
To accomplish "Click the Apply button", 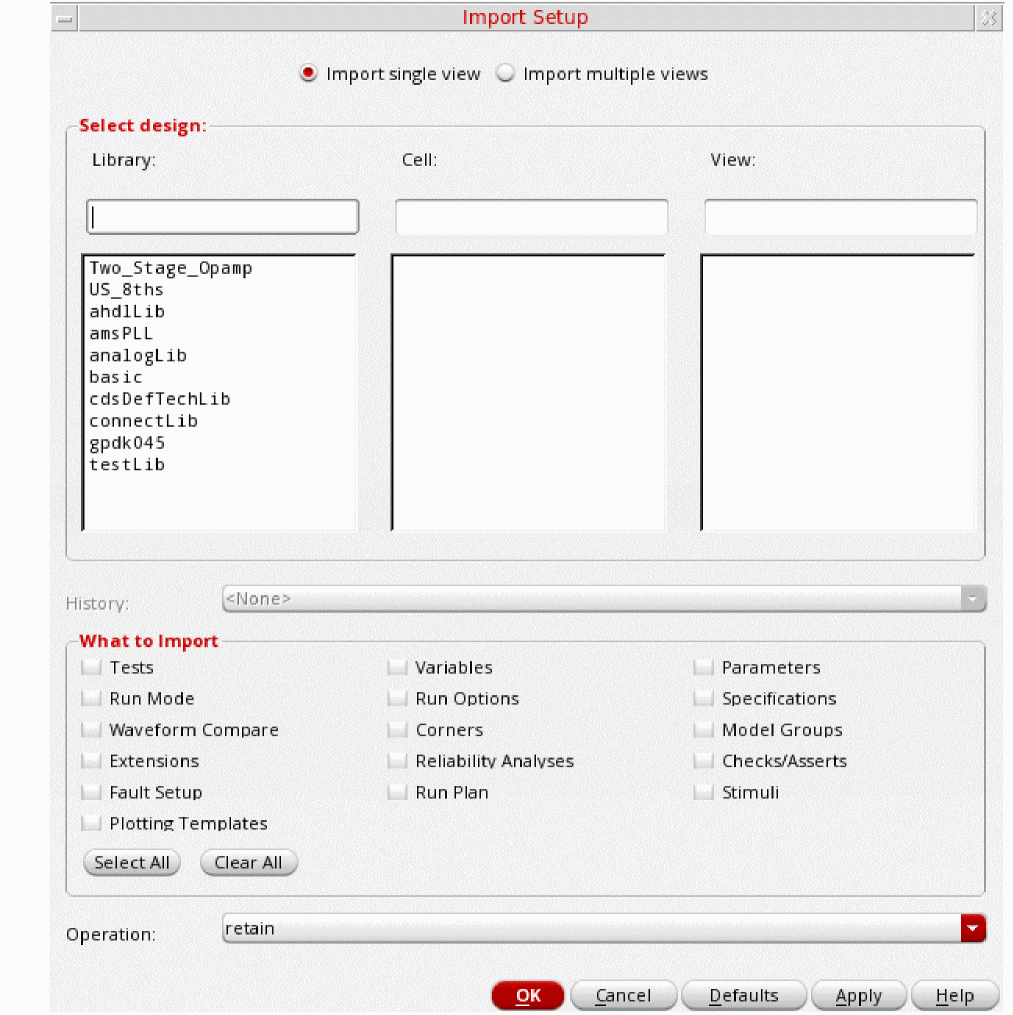I will (x=858, y=996).
